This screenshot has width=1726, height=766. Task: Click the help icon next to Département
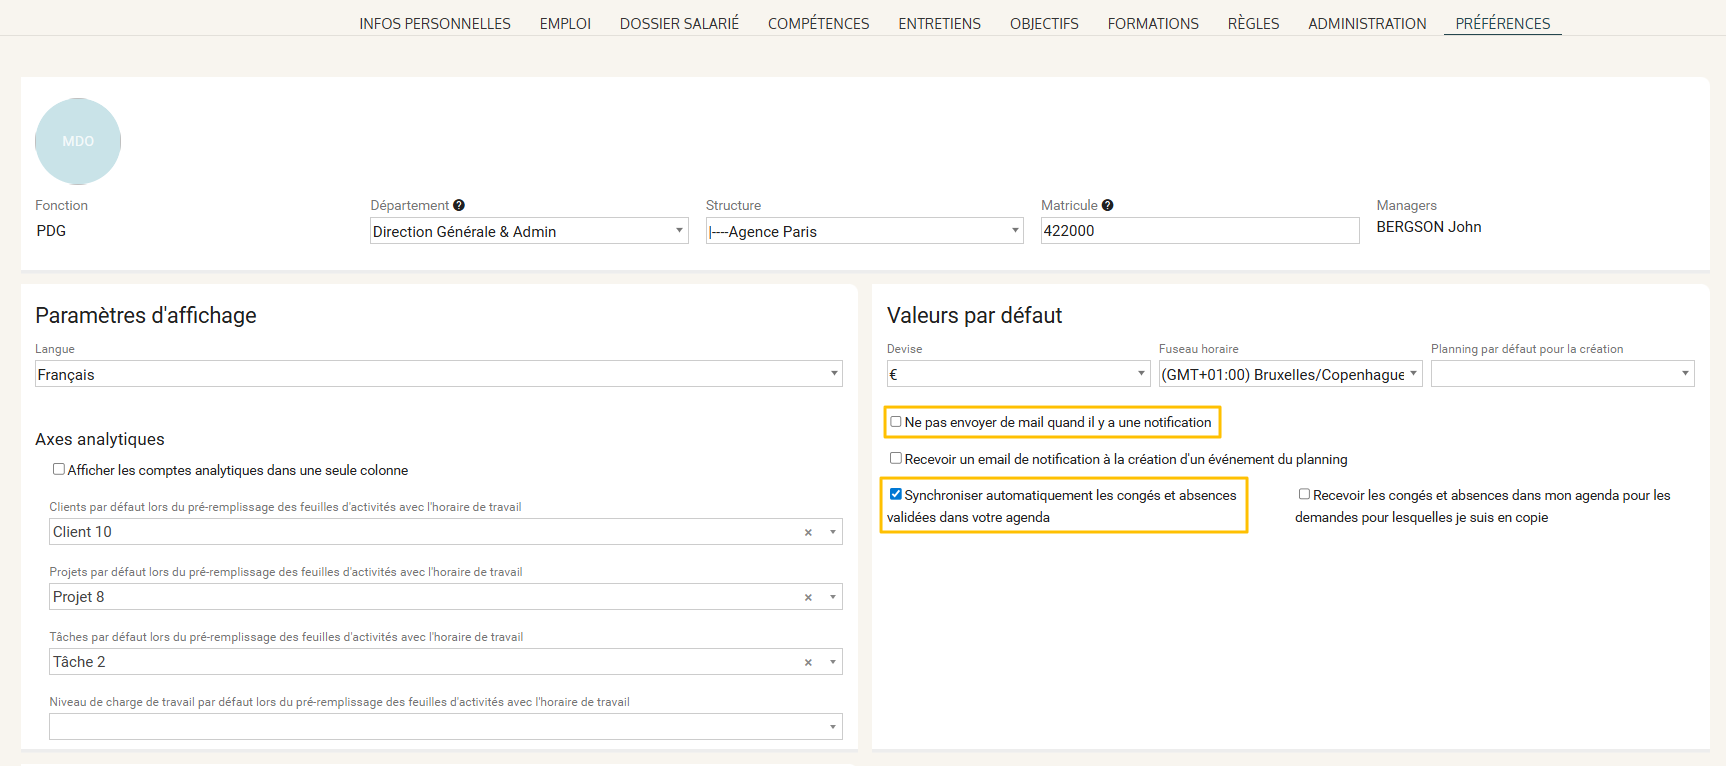pyautogui.click(x=459, y=205)
